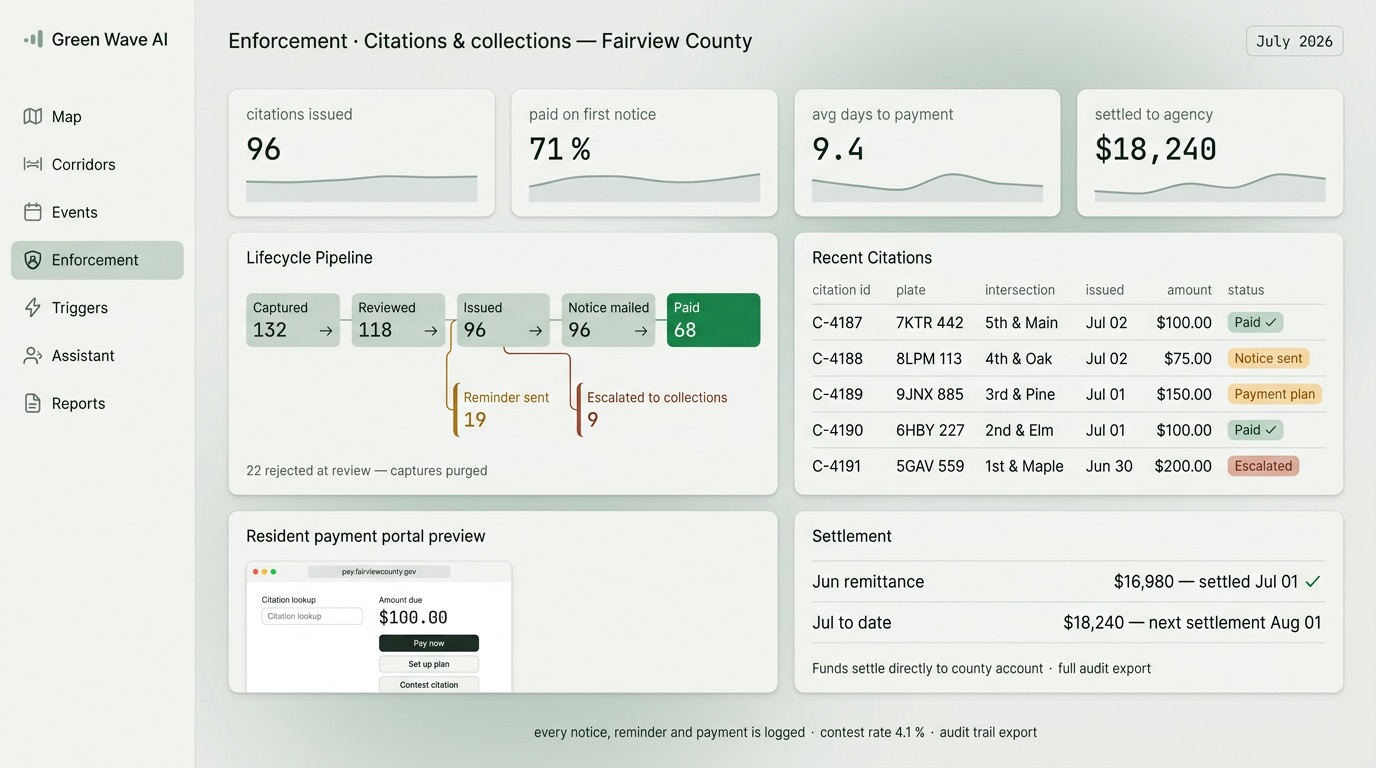
Task: Select the Notice mailed stage
Action: pos(608,320)
